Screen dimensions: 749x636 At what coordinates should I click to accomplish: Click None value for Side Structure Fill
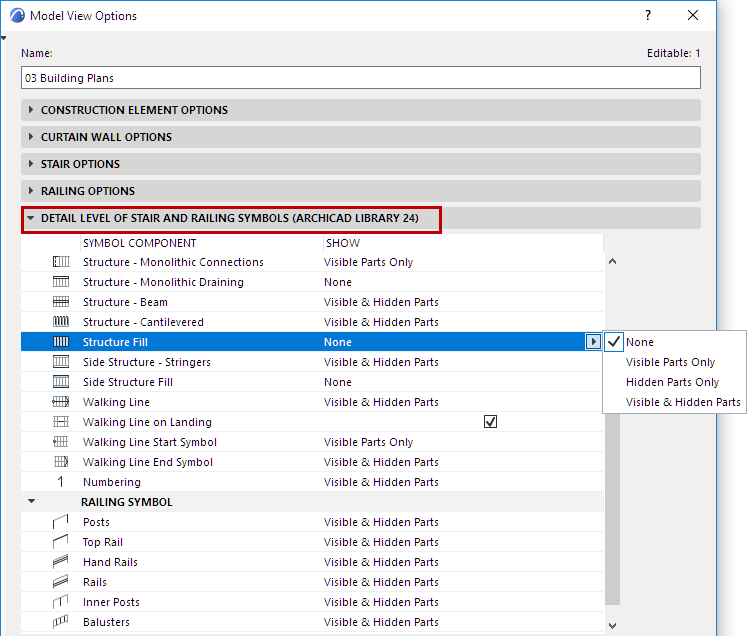(x=338, y=382)
